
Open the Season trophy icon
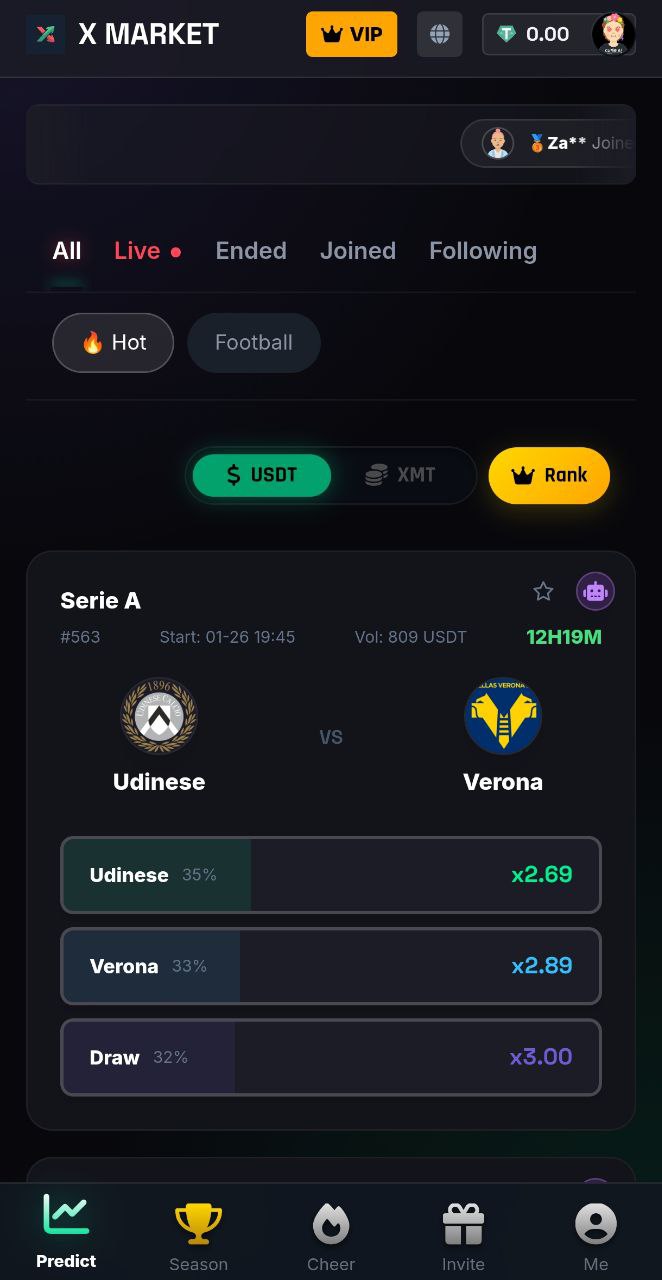198,1218
